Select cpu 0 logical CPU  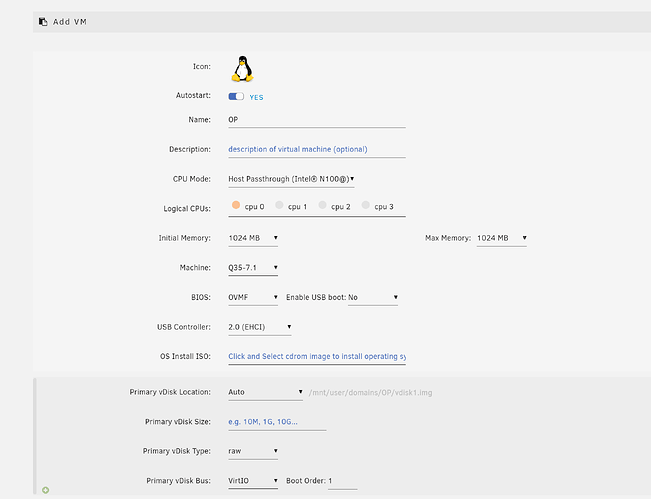pos(237,206)
